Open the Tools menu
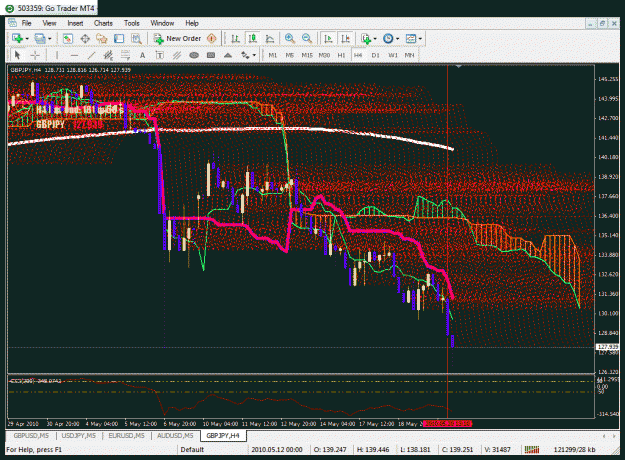 tap(132, 23)
